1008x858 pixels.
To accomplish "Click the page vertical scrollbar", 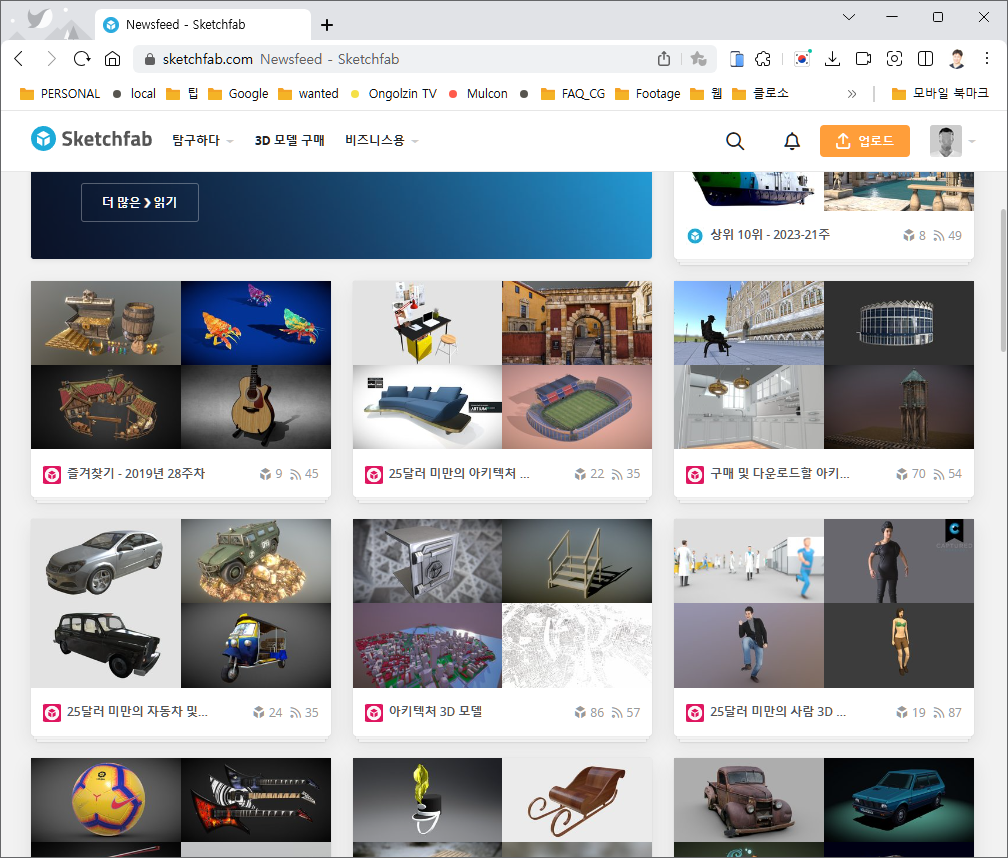I will pos(1003,281).
